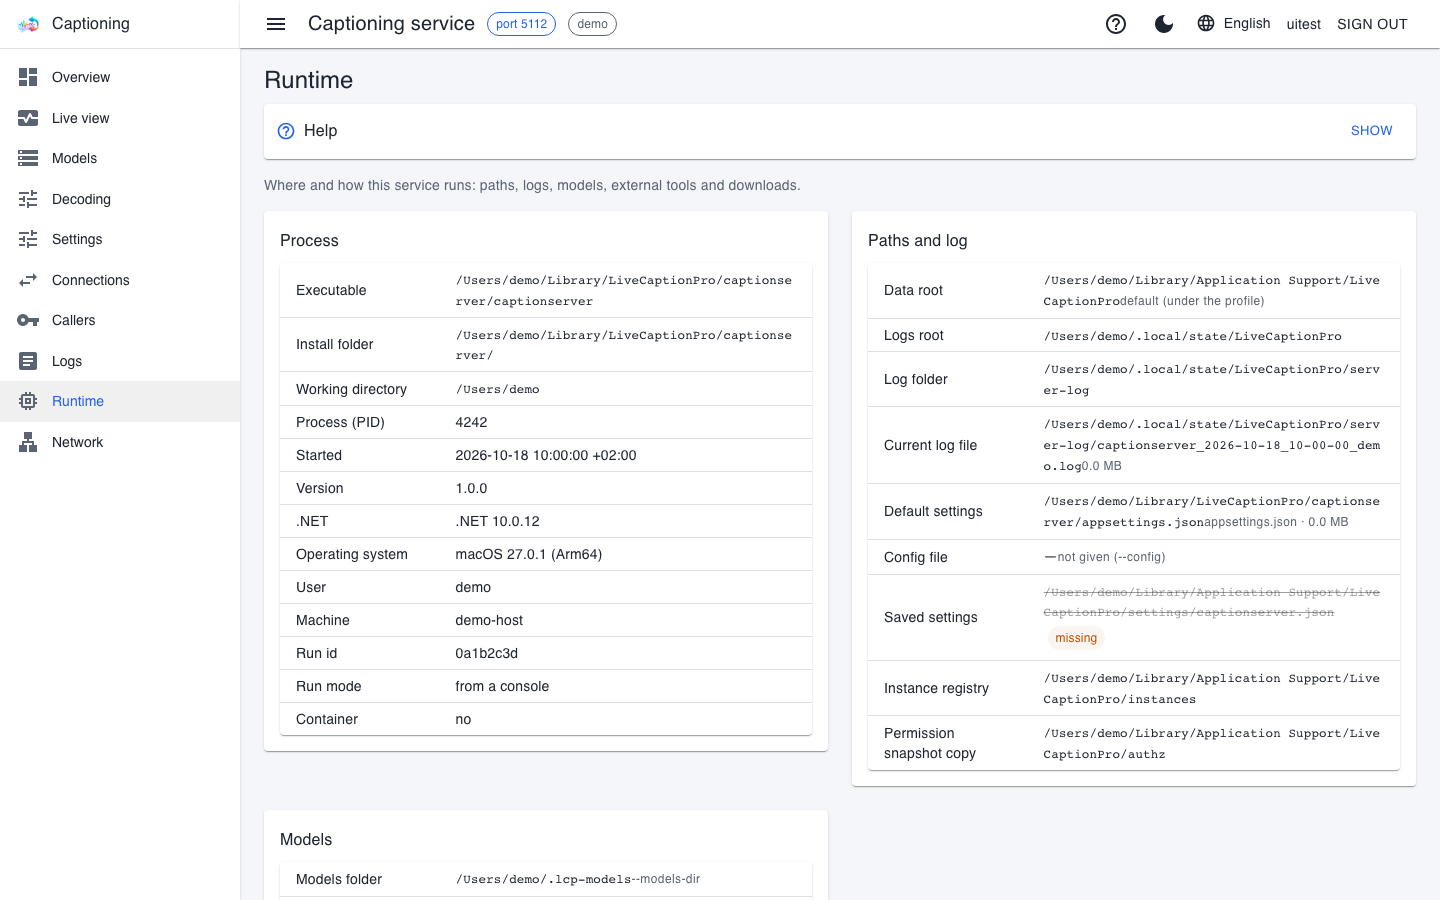Click the Models storage icon
Screen dimensions: 1440x900
point(28,158)
